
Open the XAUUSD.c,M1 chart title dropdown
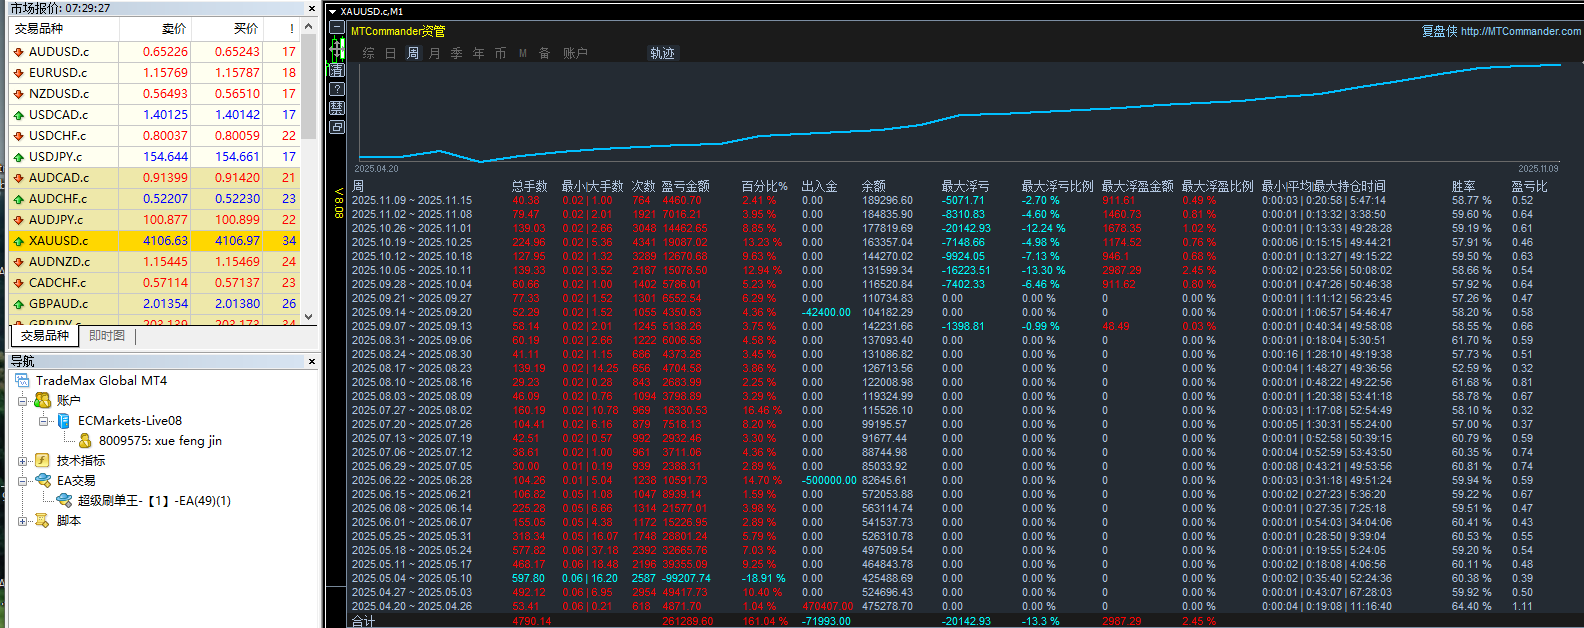pos(333,12)
